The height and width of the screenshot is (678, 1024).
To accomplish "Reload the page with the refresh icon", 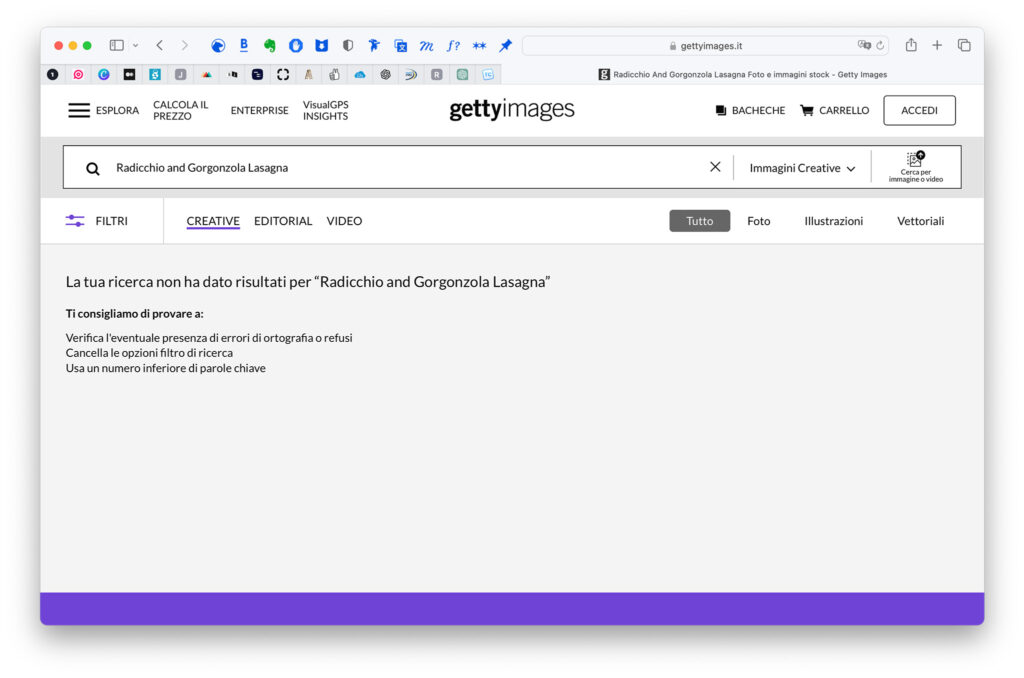I will click(x=880, y=46).
